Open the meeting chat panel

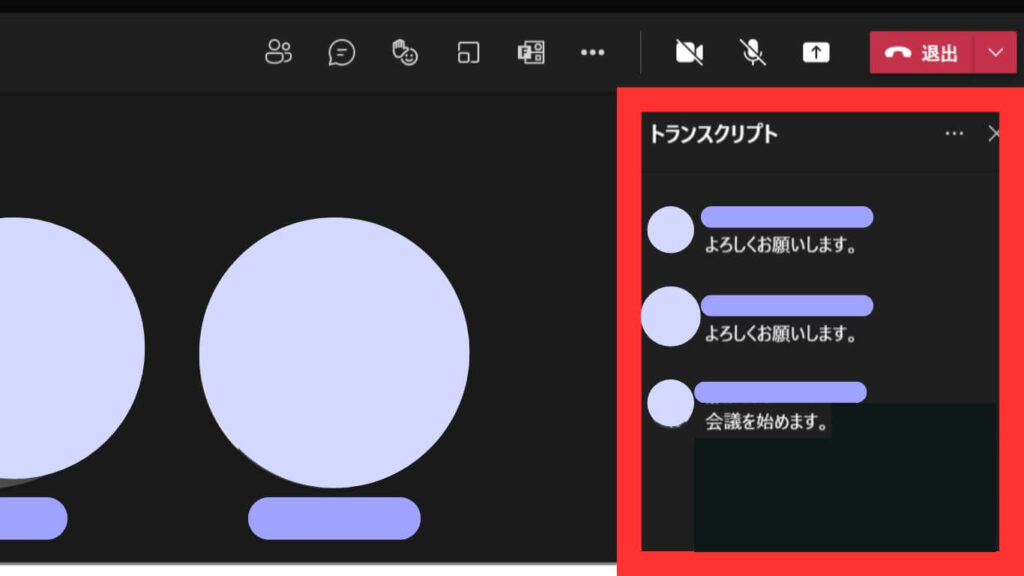click(341, 53)
